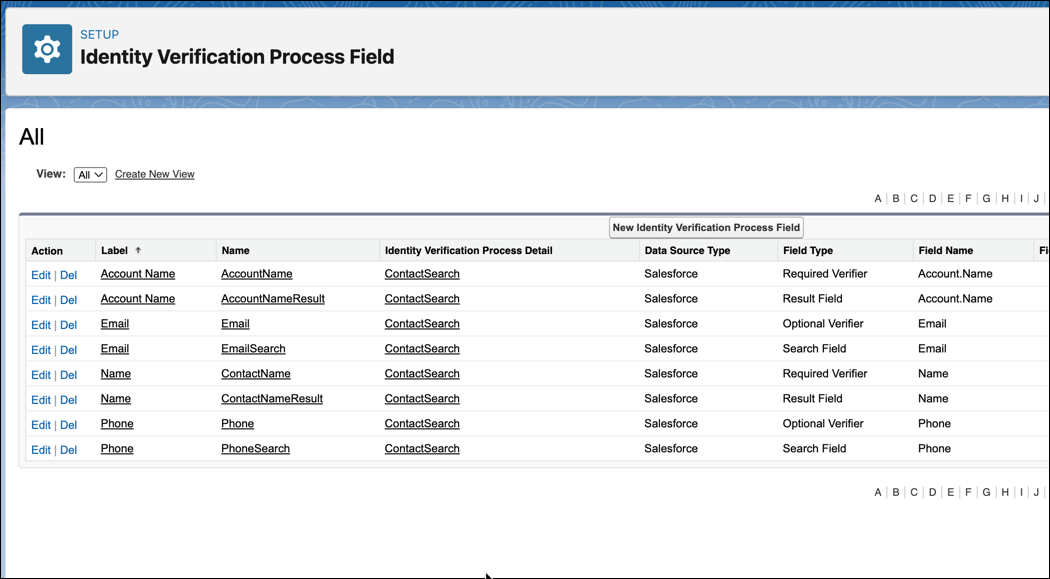Filter by letter E in bottom alphabet bar
The width and height of the screenshot is (1050, 579).
pyautogui.click(x=950, y=493)
